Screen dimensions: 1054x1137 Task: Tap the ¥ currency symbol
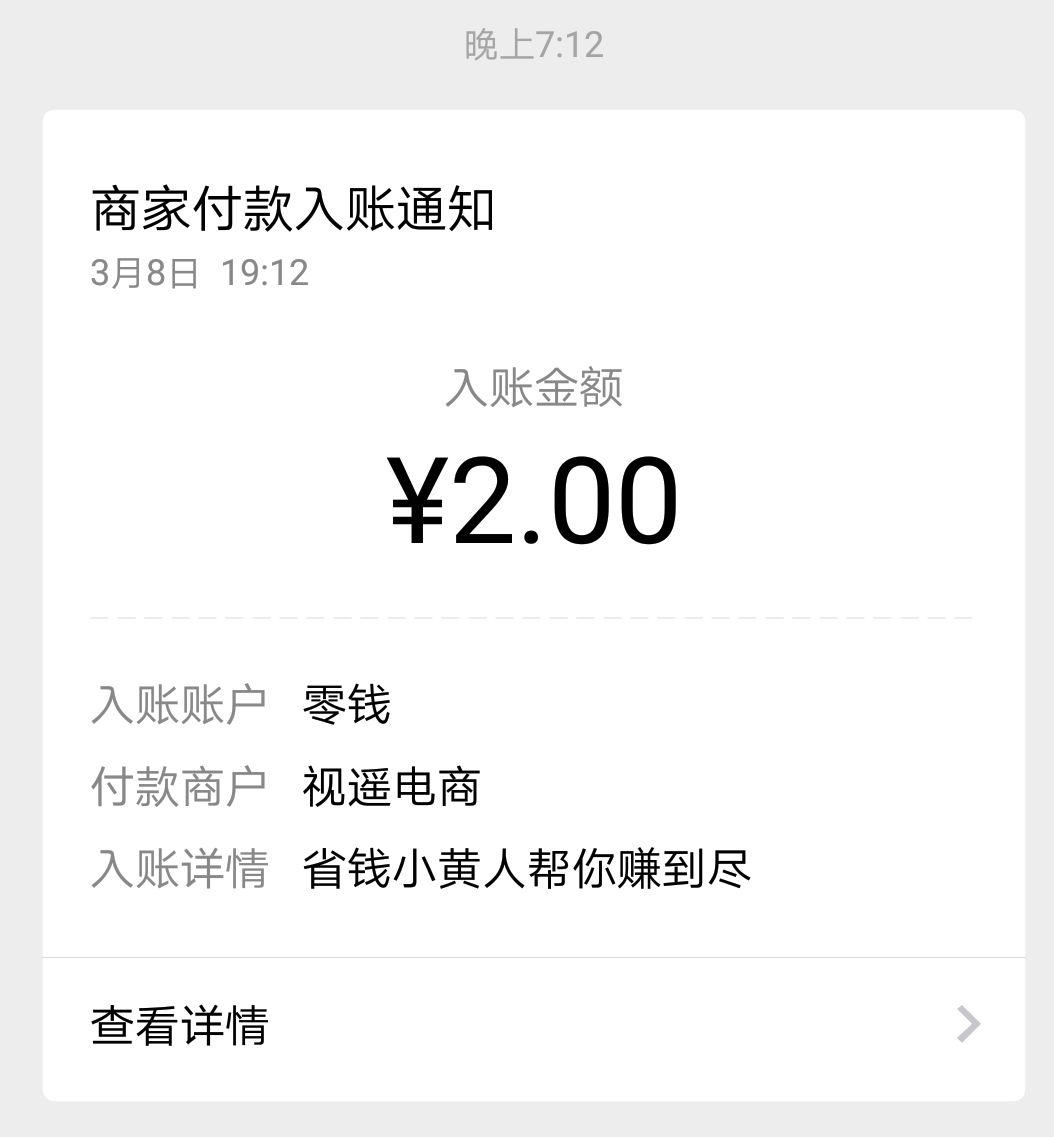[417, 500]
